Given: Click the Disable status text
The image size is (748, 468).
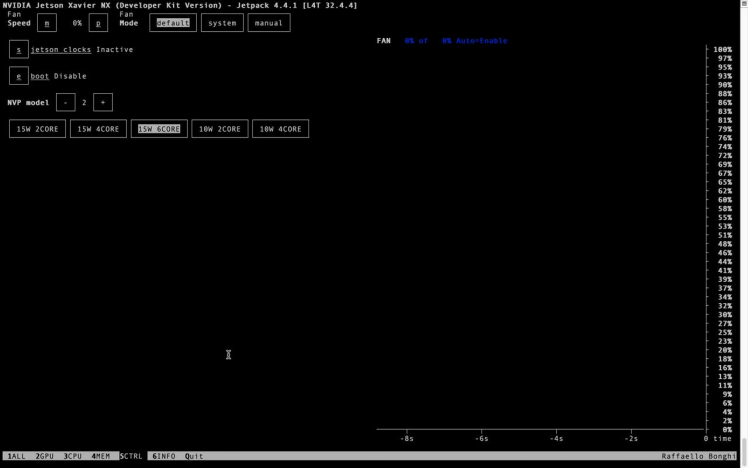Looking at the screenshot, I should 70,76.
